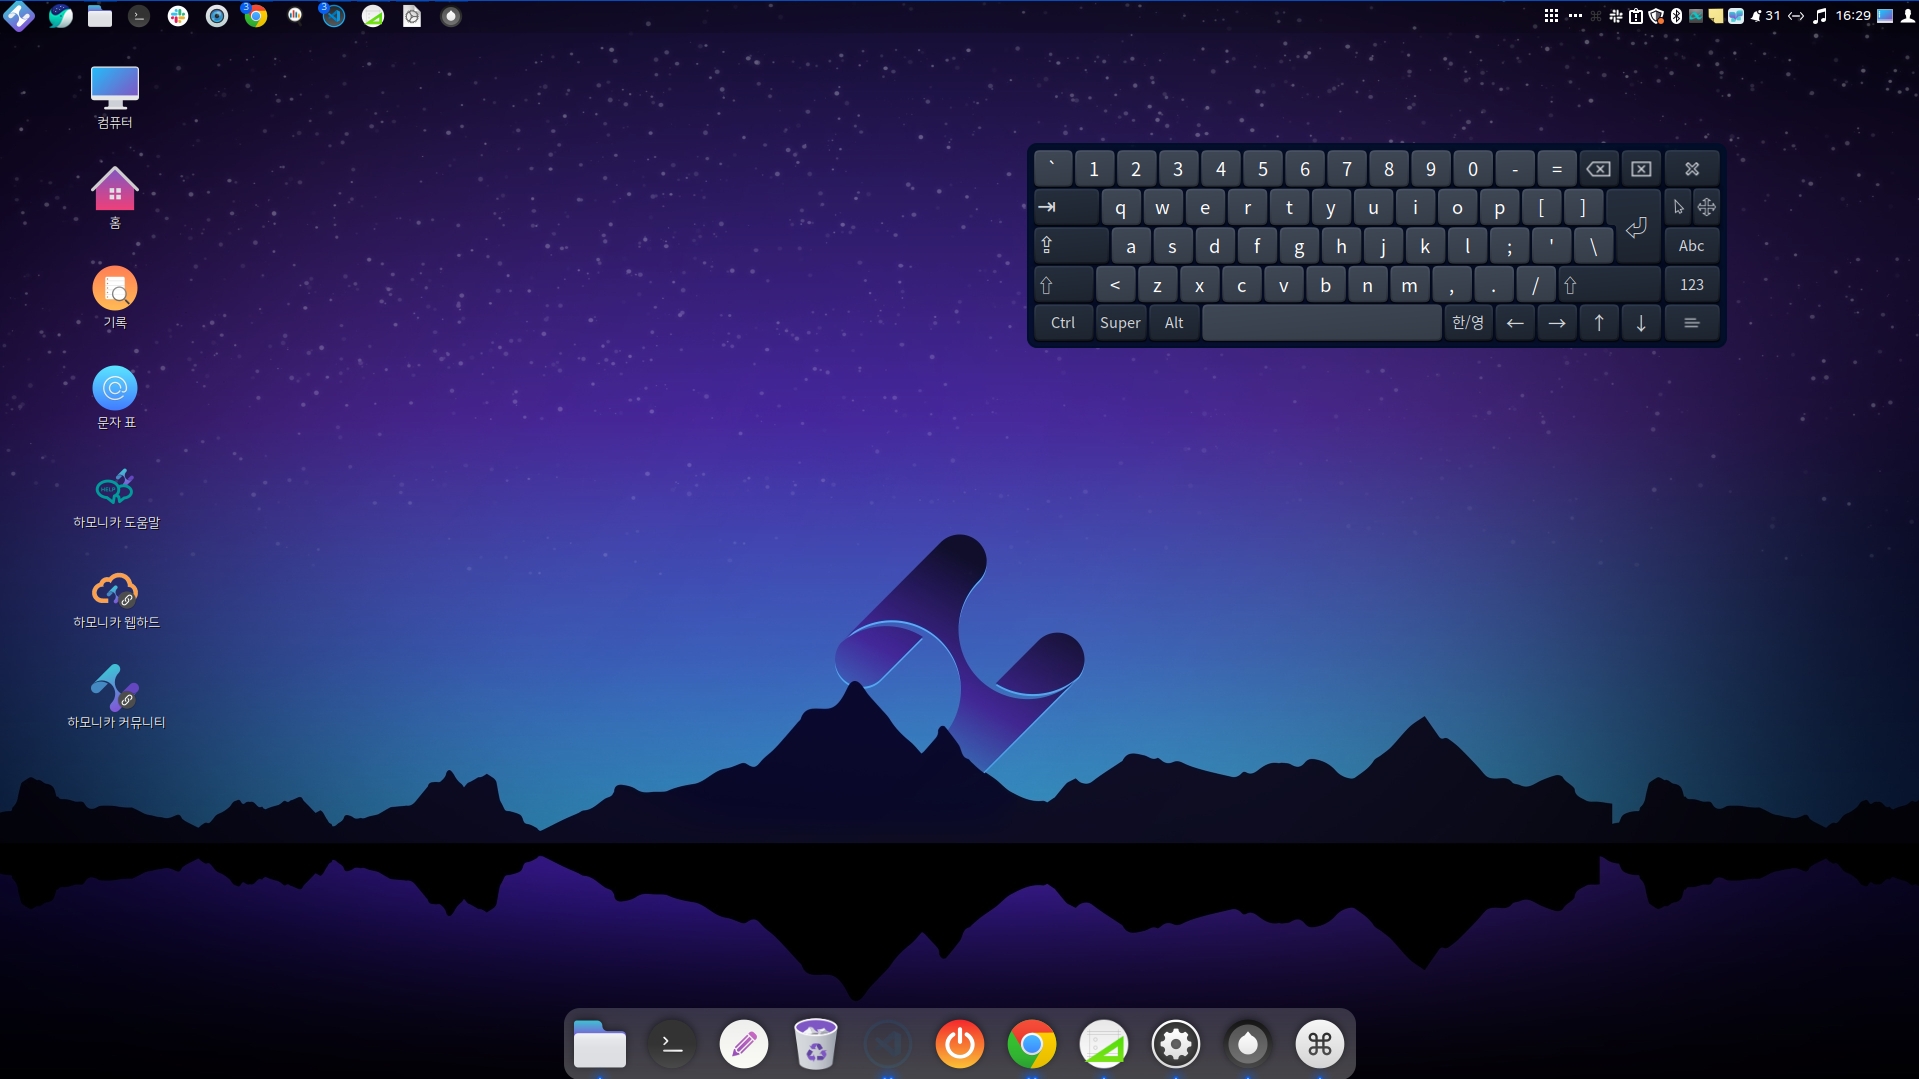This screenshot has height=1079, width=1919.
Task: Open the keyboard's hamburger menu key
Action: coord(1691,323)
